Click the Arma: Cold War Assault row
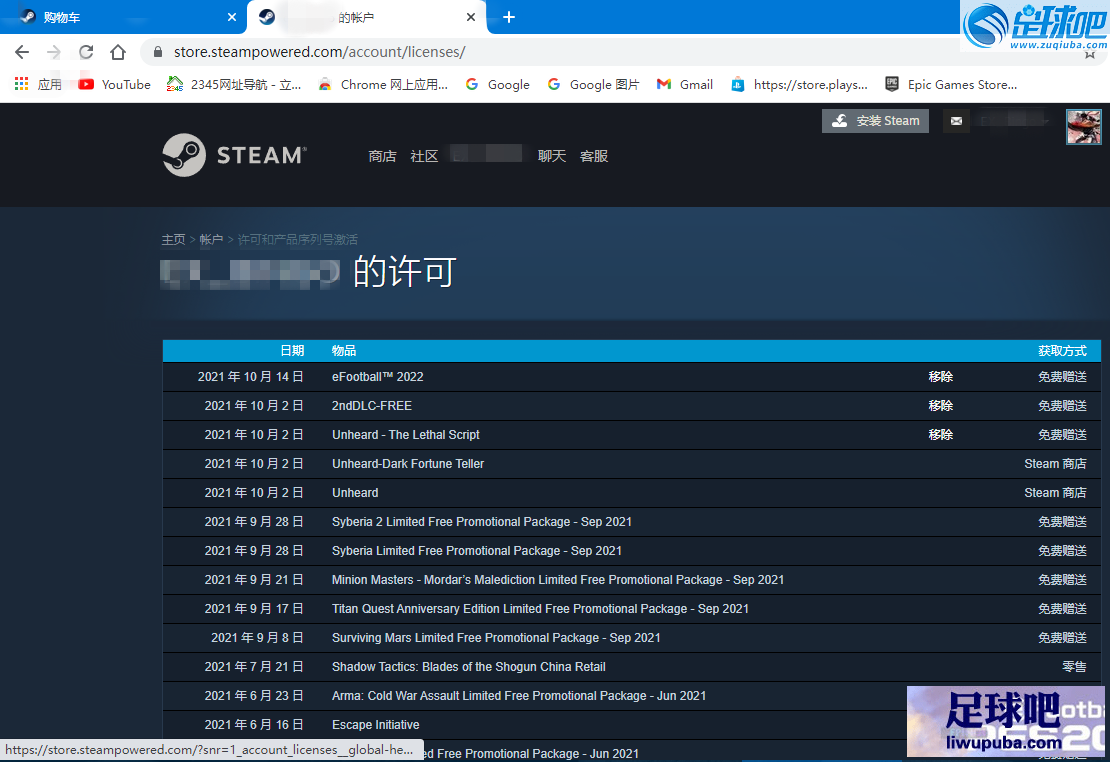Screen dimensions: 1110x762 631,696
